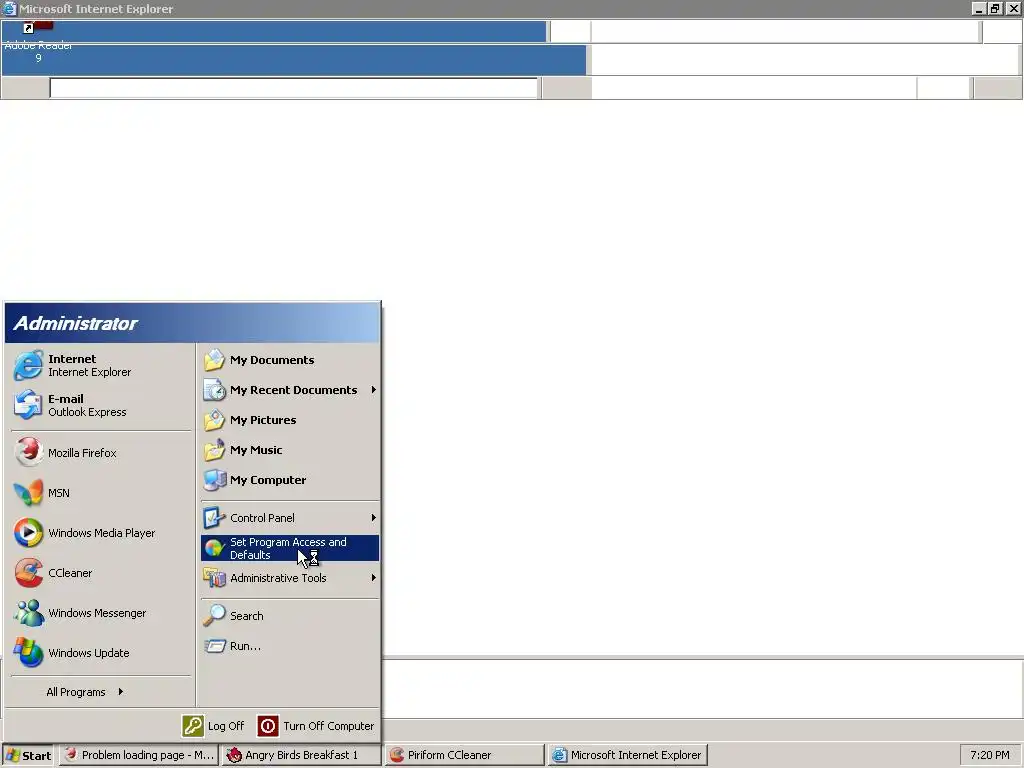The width and height of the screenshot is (1024, 768).
Task: Switch to Microsoft Internet Explorer taskbar button
Action: point(628,755)
